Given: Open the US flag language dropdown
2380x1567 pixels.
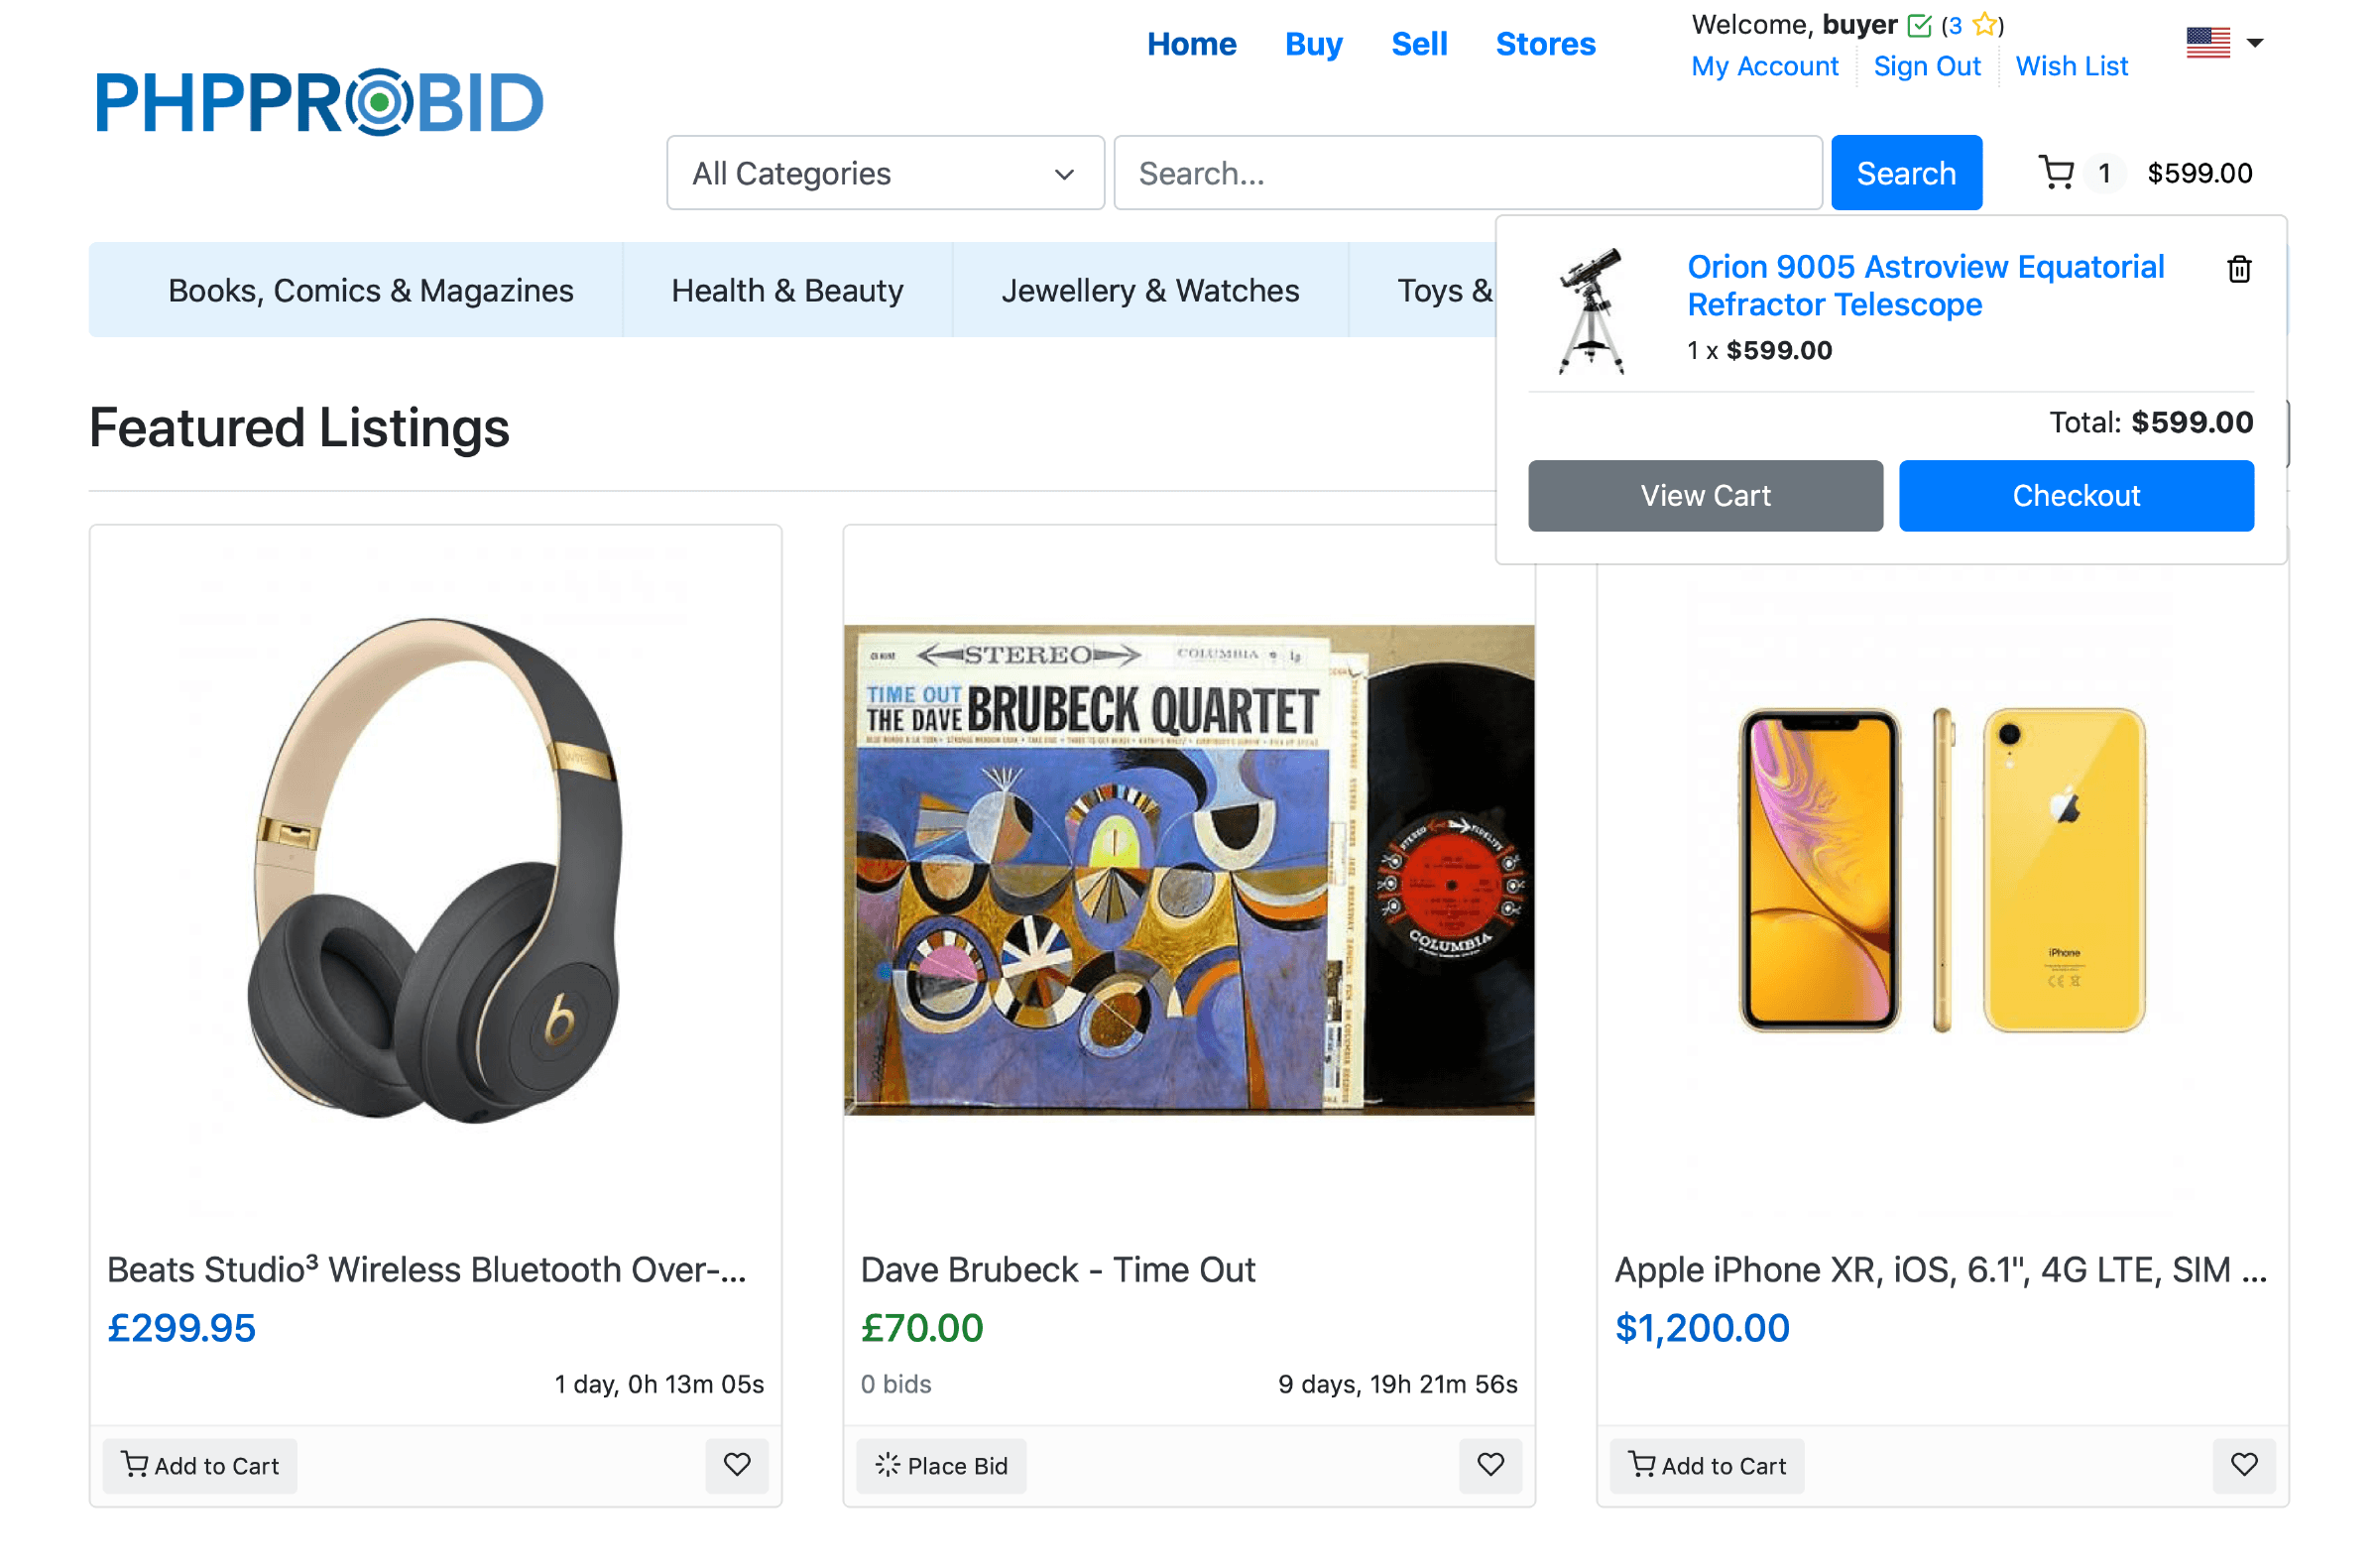Looking at the screenshot, I should click(2224, 43).
